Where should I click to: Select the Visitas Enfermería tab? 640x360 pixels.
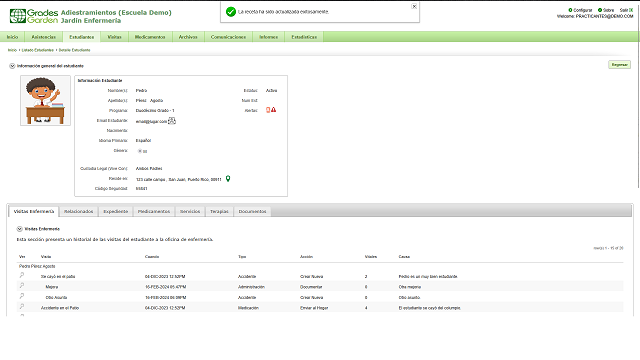point(34,211)
